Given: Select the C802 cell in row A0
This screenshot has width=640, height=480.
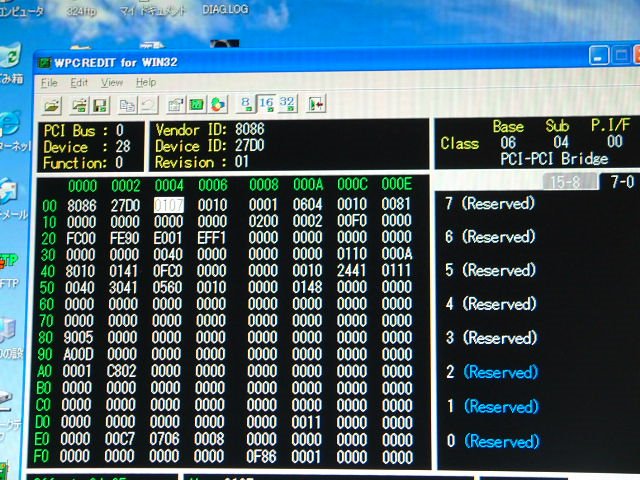Looking at the screenshot, I should tap(122, 371).
